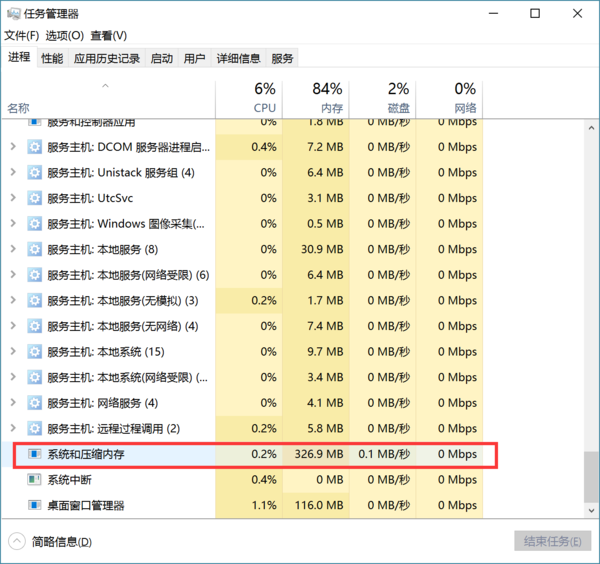
Task: Sort by the 网络 column header
Action: point(449,99)
